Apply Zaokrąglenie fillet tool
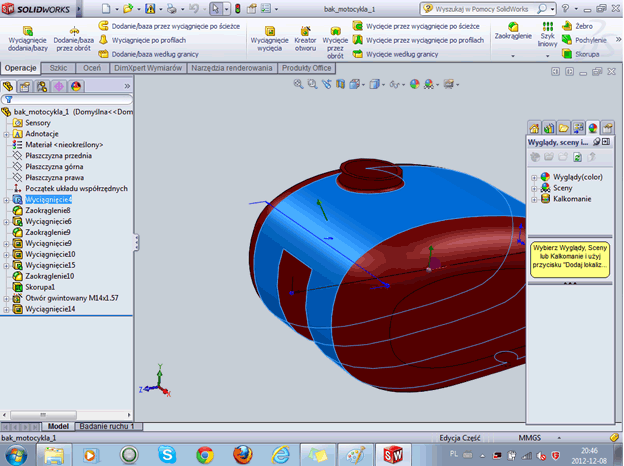The image size is (624, 466). (x=513, y=31)
